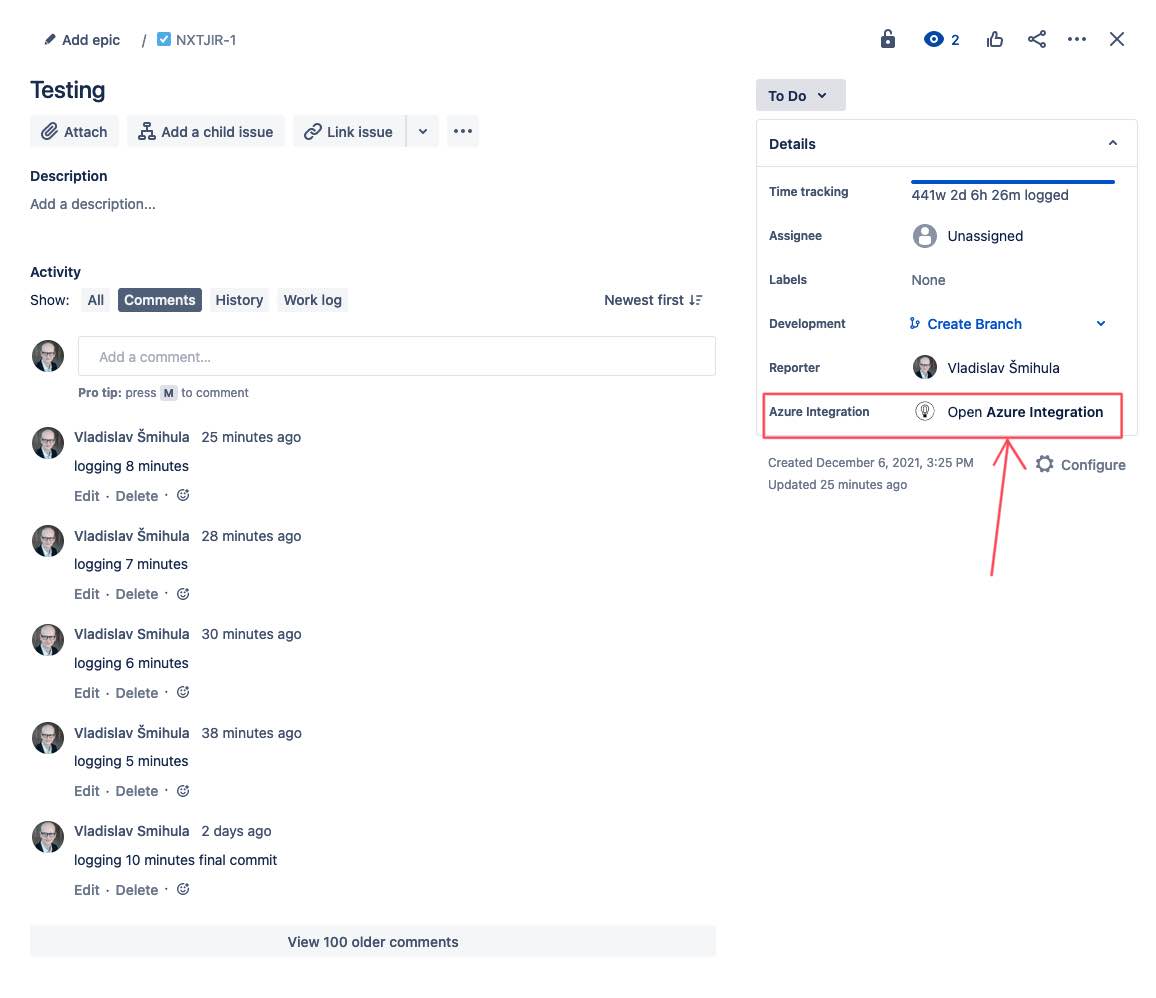Click the Unassigned assignee avatar icon
The width and height of the screenshot is (1156, 998).
tap(925, 236)
